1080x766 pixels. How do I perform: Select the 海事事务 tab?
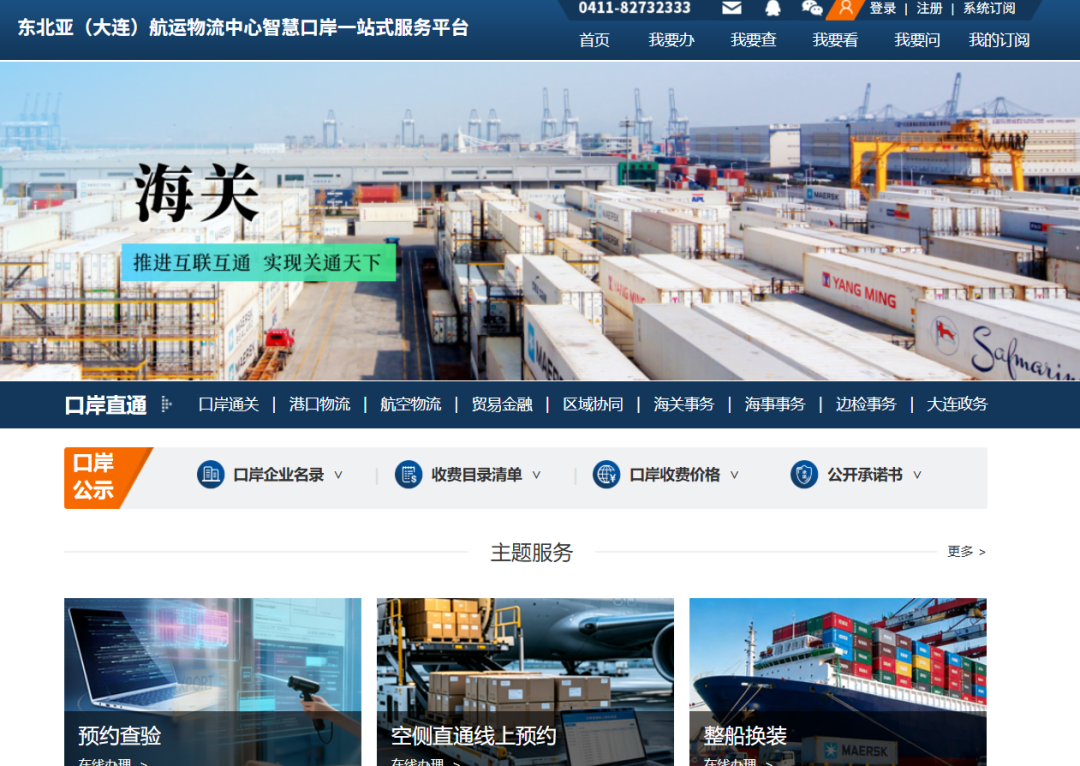775,404
